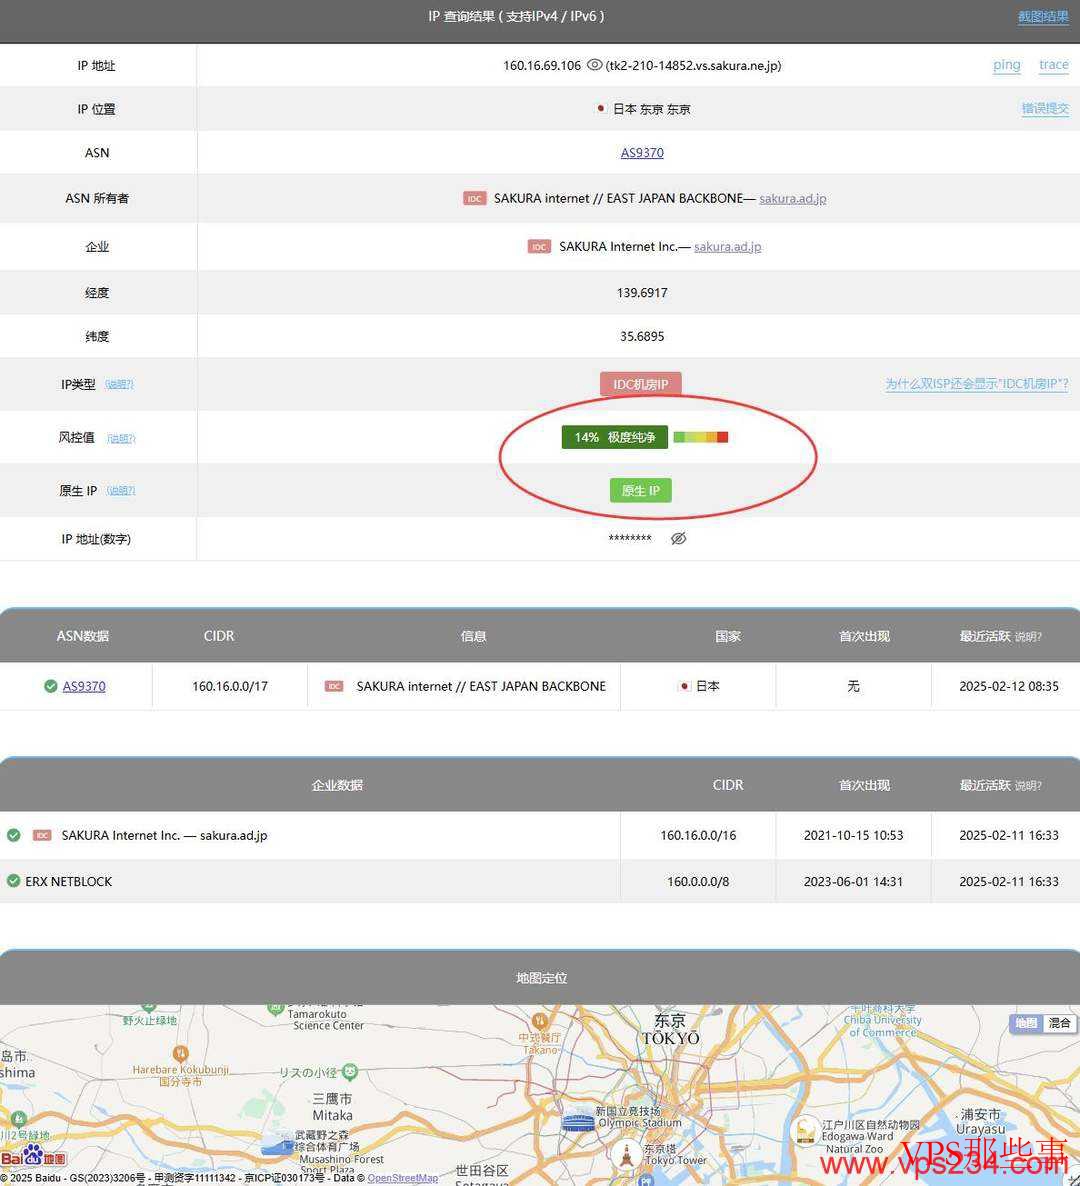Viewport: 1080px width, 1186px height.
Task: Click the 截图结果 link in header
Action: (x=1043, y=16)
